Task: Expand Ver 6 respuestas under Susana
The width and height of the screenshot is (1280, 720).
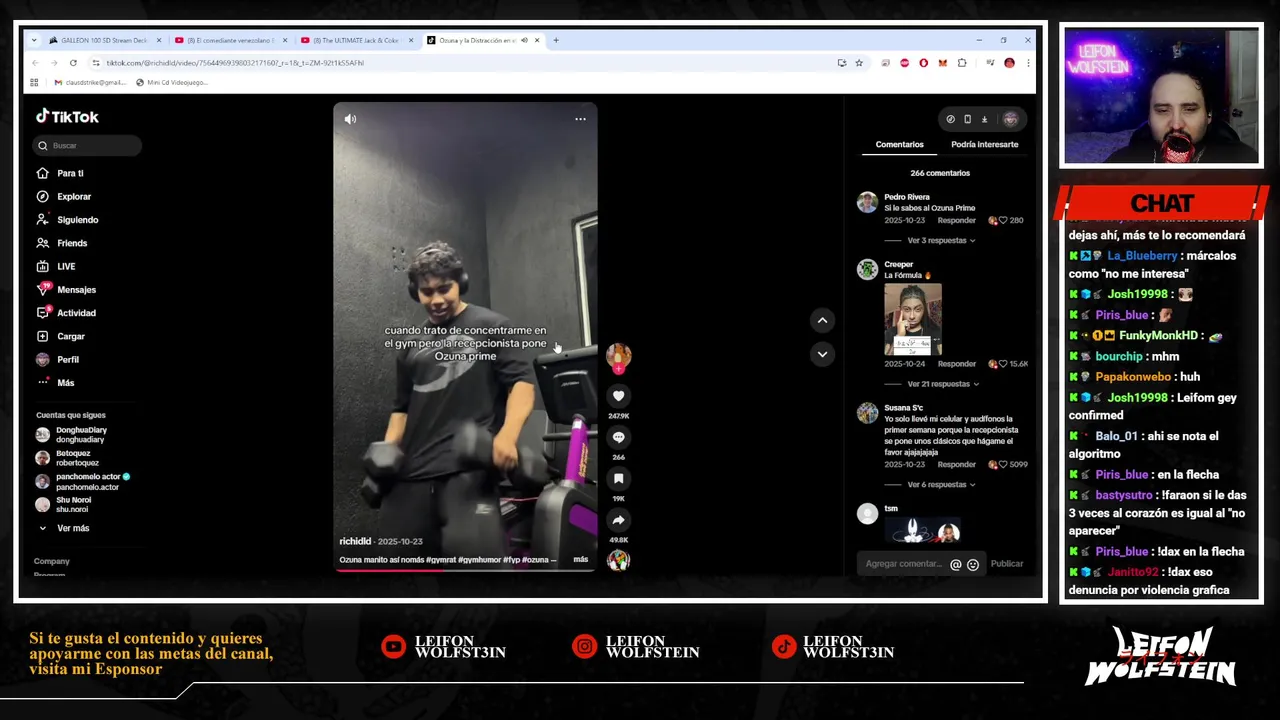Action: pos(940,485)
